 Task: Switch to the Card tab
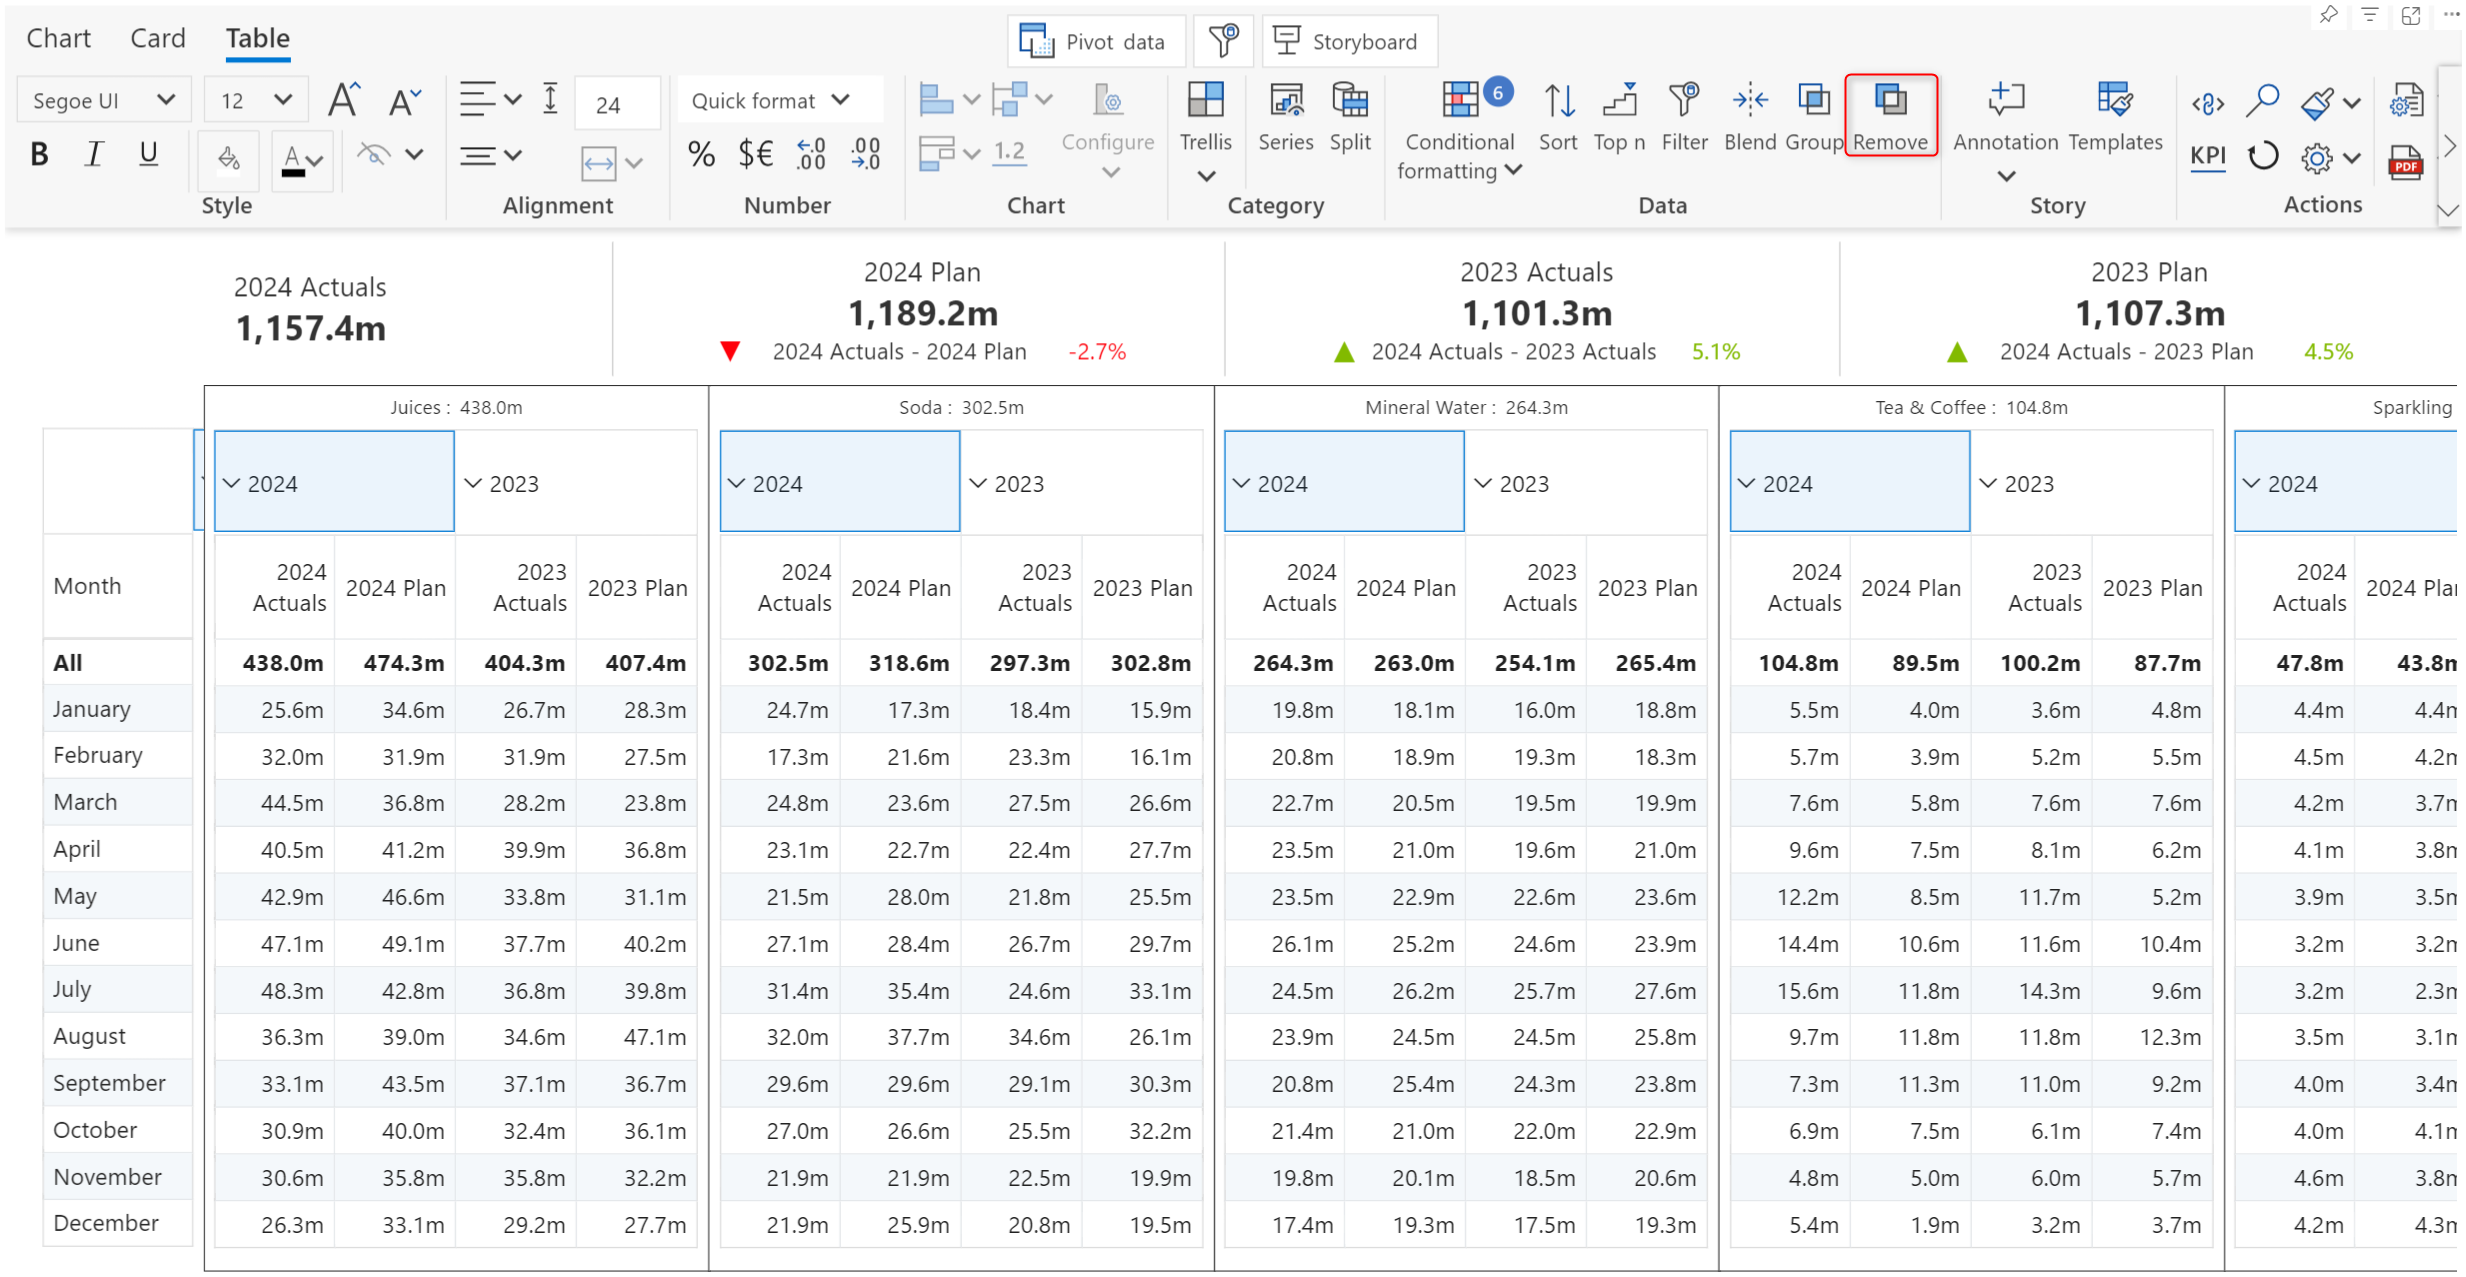coord(157,38)
